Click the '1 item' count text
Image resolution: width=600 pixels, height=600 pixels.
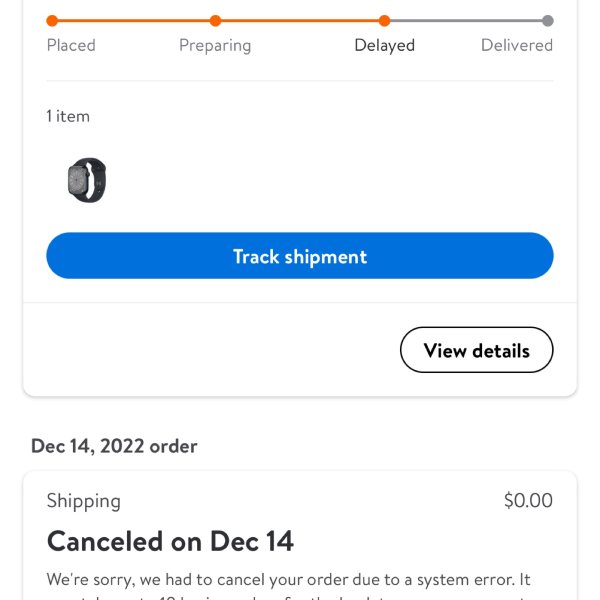point(68,116)
